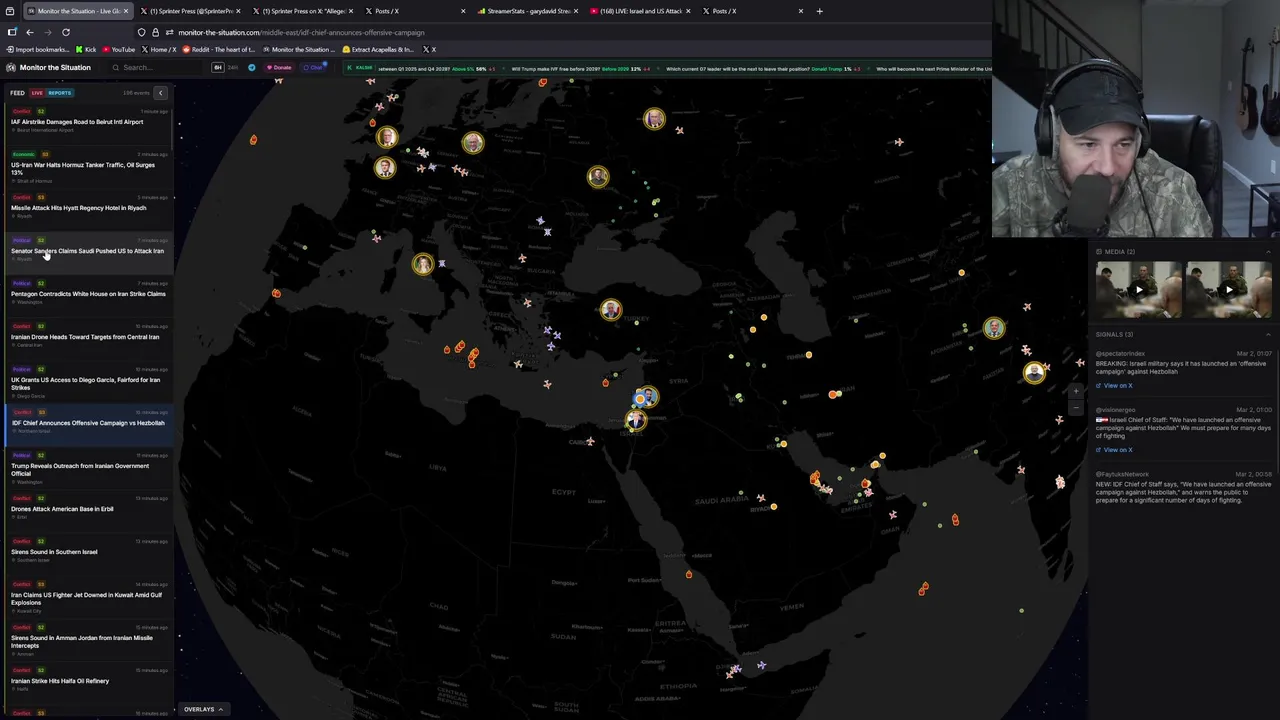Image resolution: width=1280 pixels, height=720 pixels.
Task: Collapse the MEDIA section chevron
Action: [1267, 251]
